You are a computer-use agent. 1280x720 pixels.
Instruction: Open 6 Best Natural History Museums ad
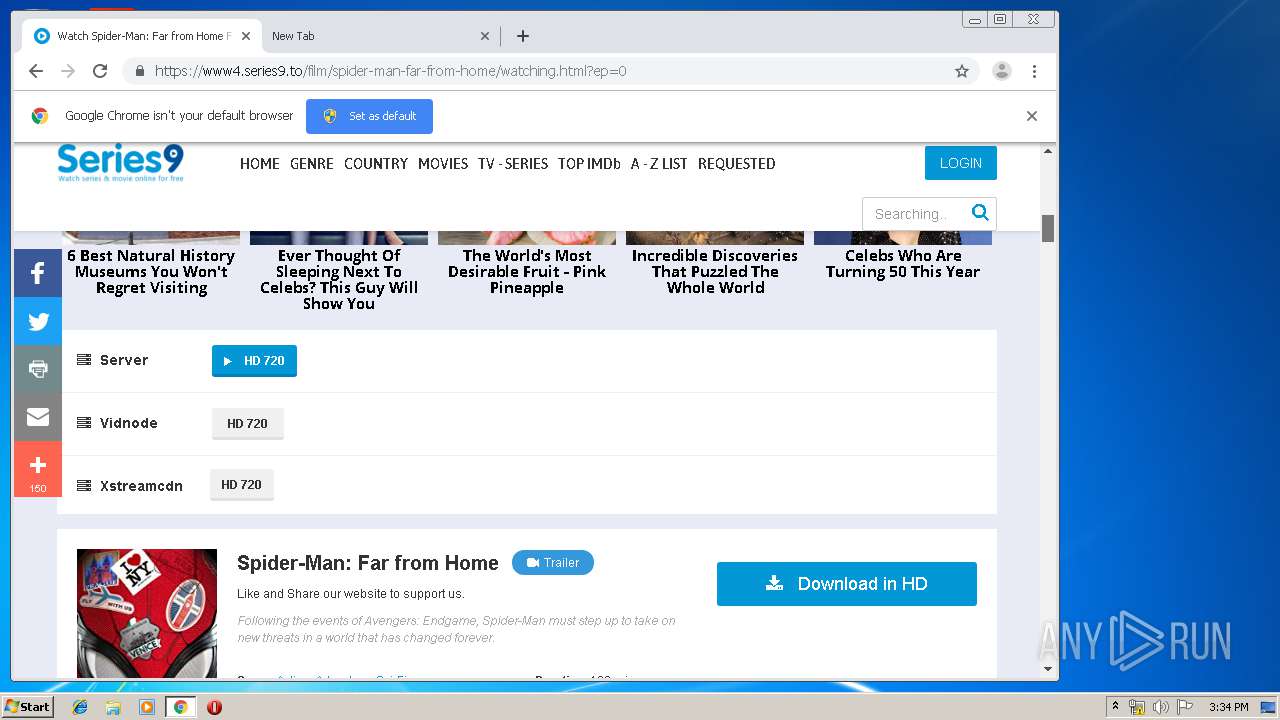click(151, 271)
